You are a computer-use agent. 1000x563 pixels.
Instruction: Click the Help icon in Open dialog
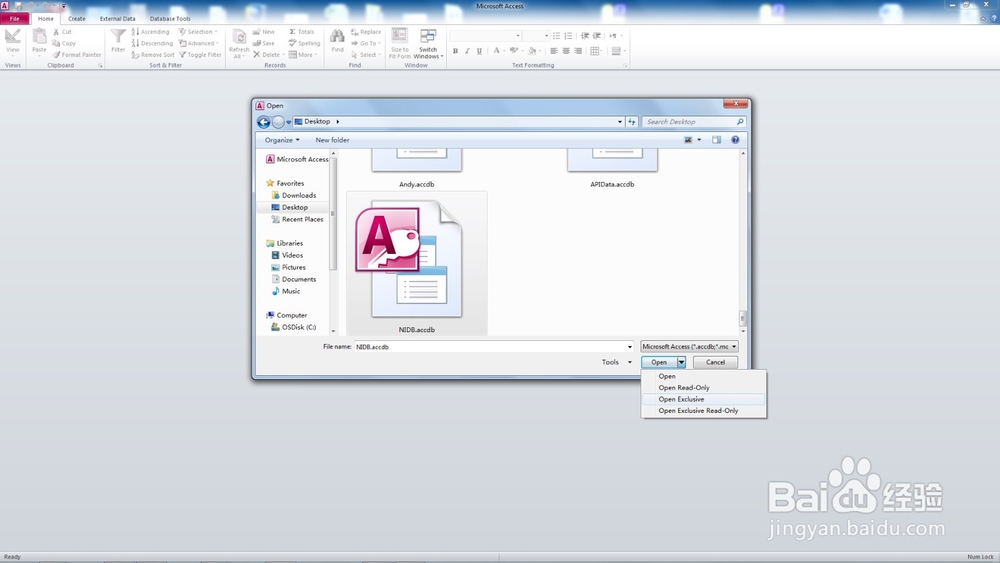tap(735, 140)
